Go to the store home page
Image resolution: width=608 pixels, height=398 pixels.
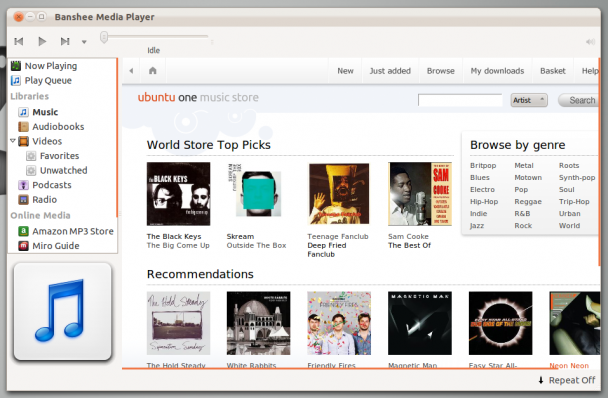153,71
